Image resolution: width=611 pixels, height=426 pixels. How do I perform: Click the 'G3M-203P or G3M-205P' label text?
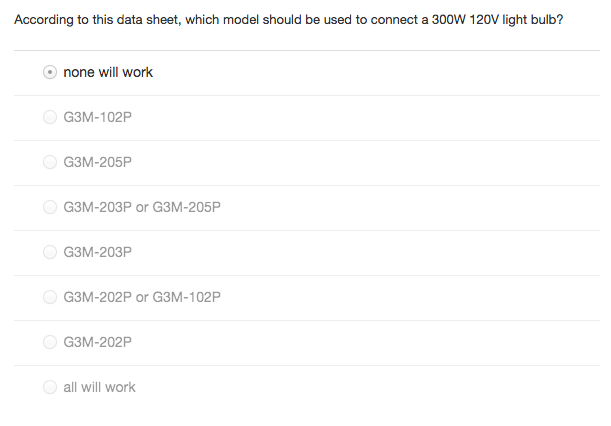coord(141,208)
